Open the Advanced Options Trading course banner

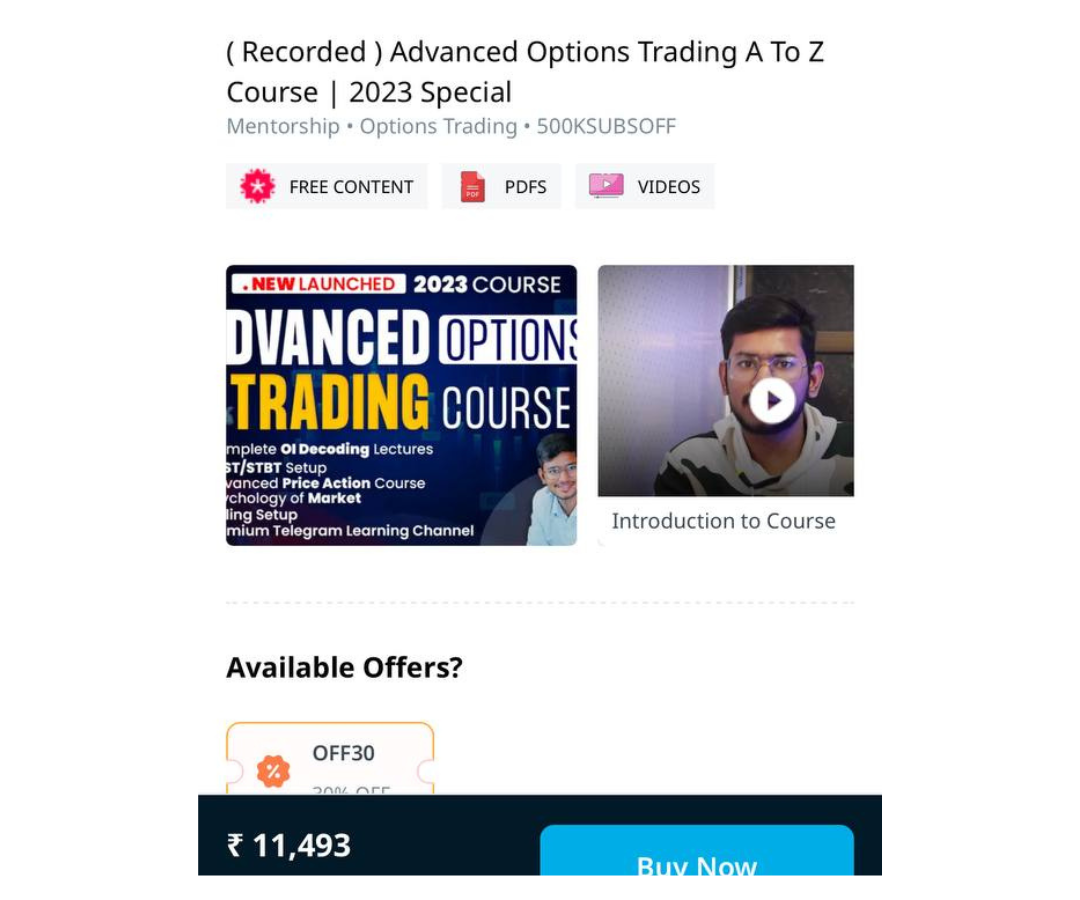click(x=402, y=405)
